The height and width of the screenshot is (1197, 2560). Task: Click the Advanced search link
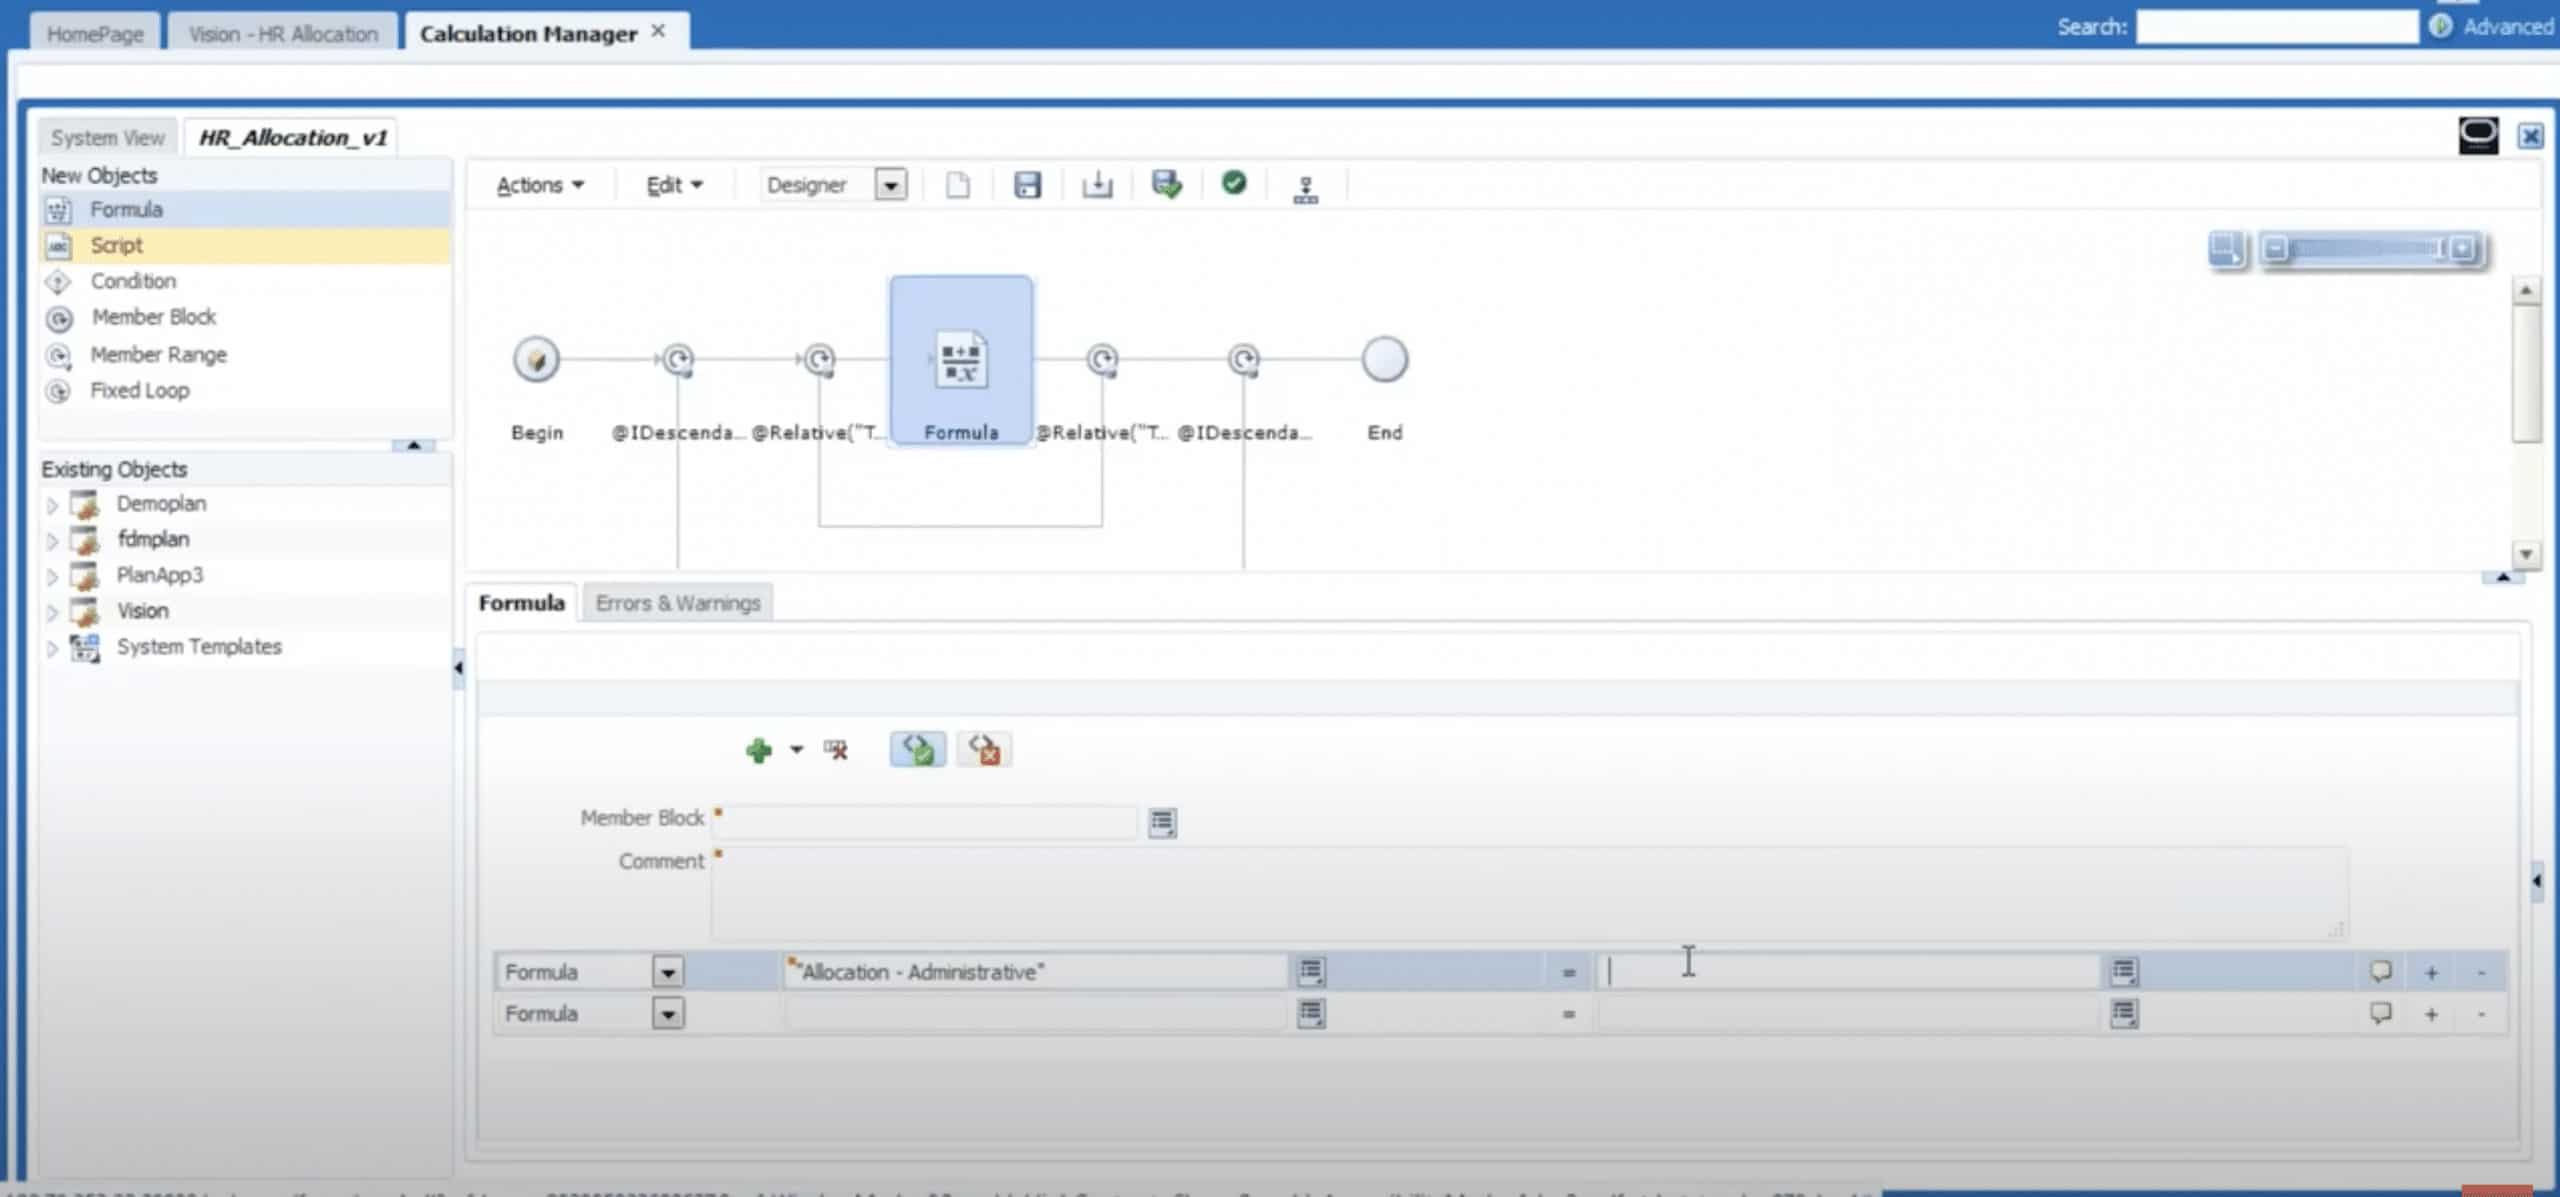point(2507,27)
